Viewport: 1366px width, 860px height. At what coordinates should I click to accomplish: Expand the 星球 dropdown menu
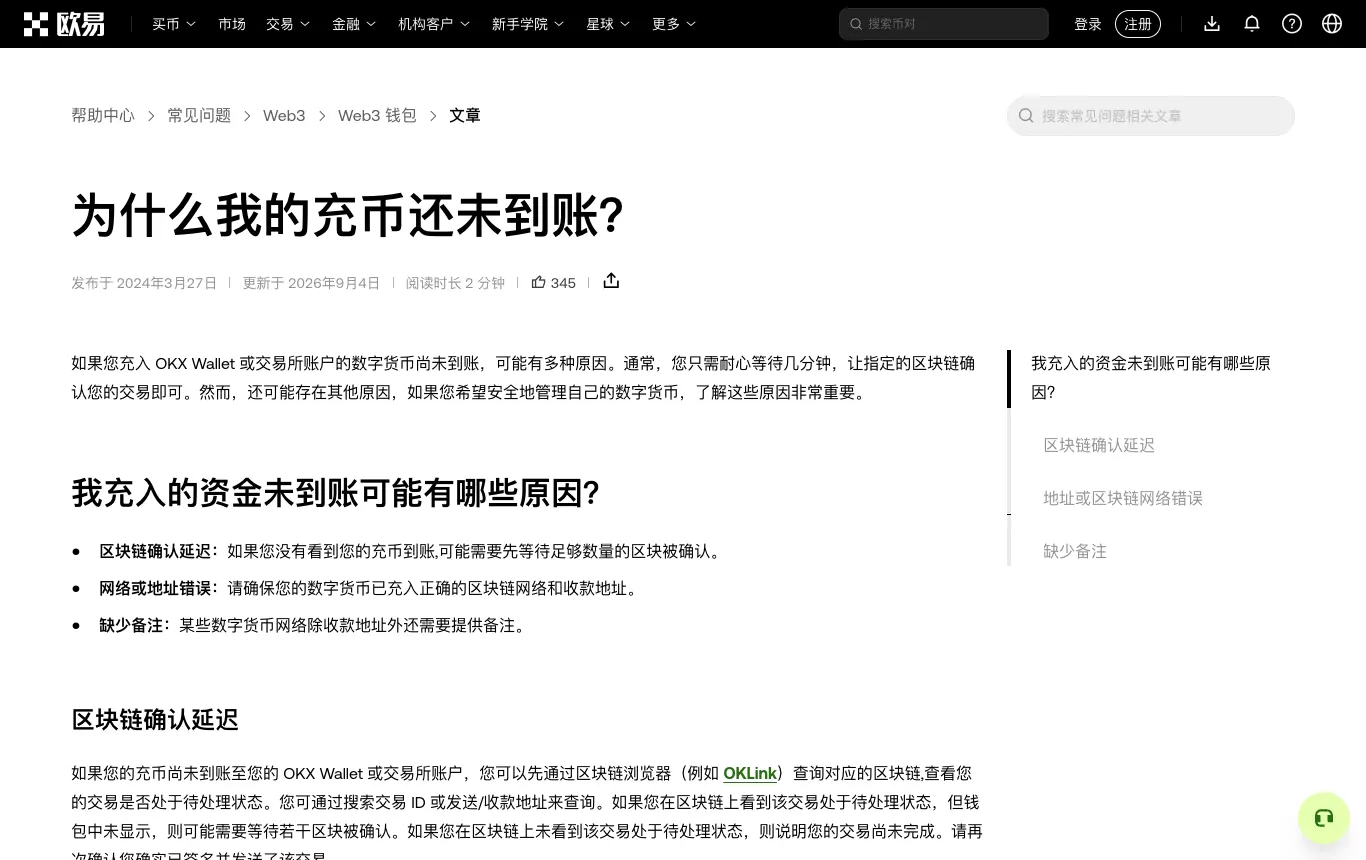[x=608, y=24]
